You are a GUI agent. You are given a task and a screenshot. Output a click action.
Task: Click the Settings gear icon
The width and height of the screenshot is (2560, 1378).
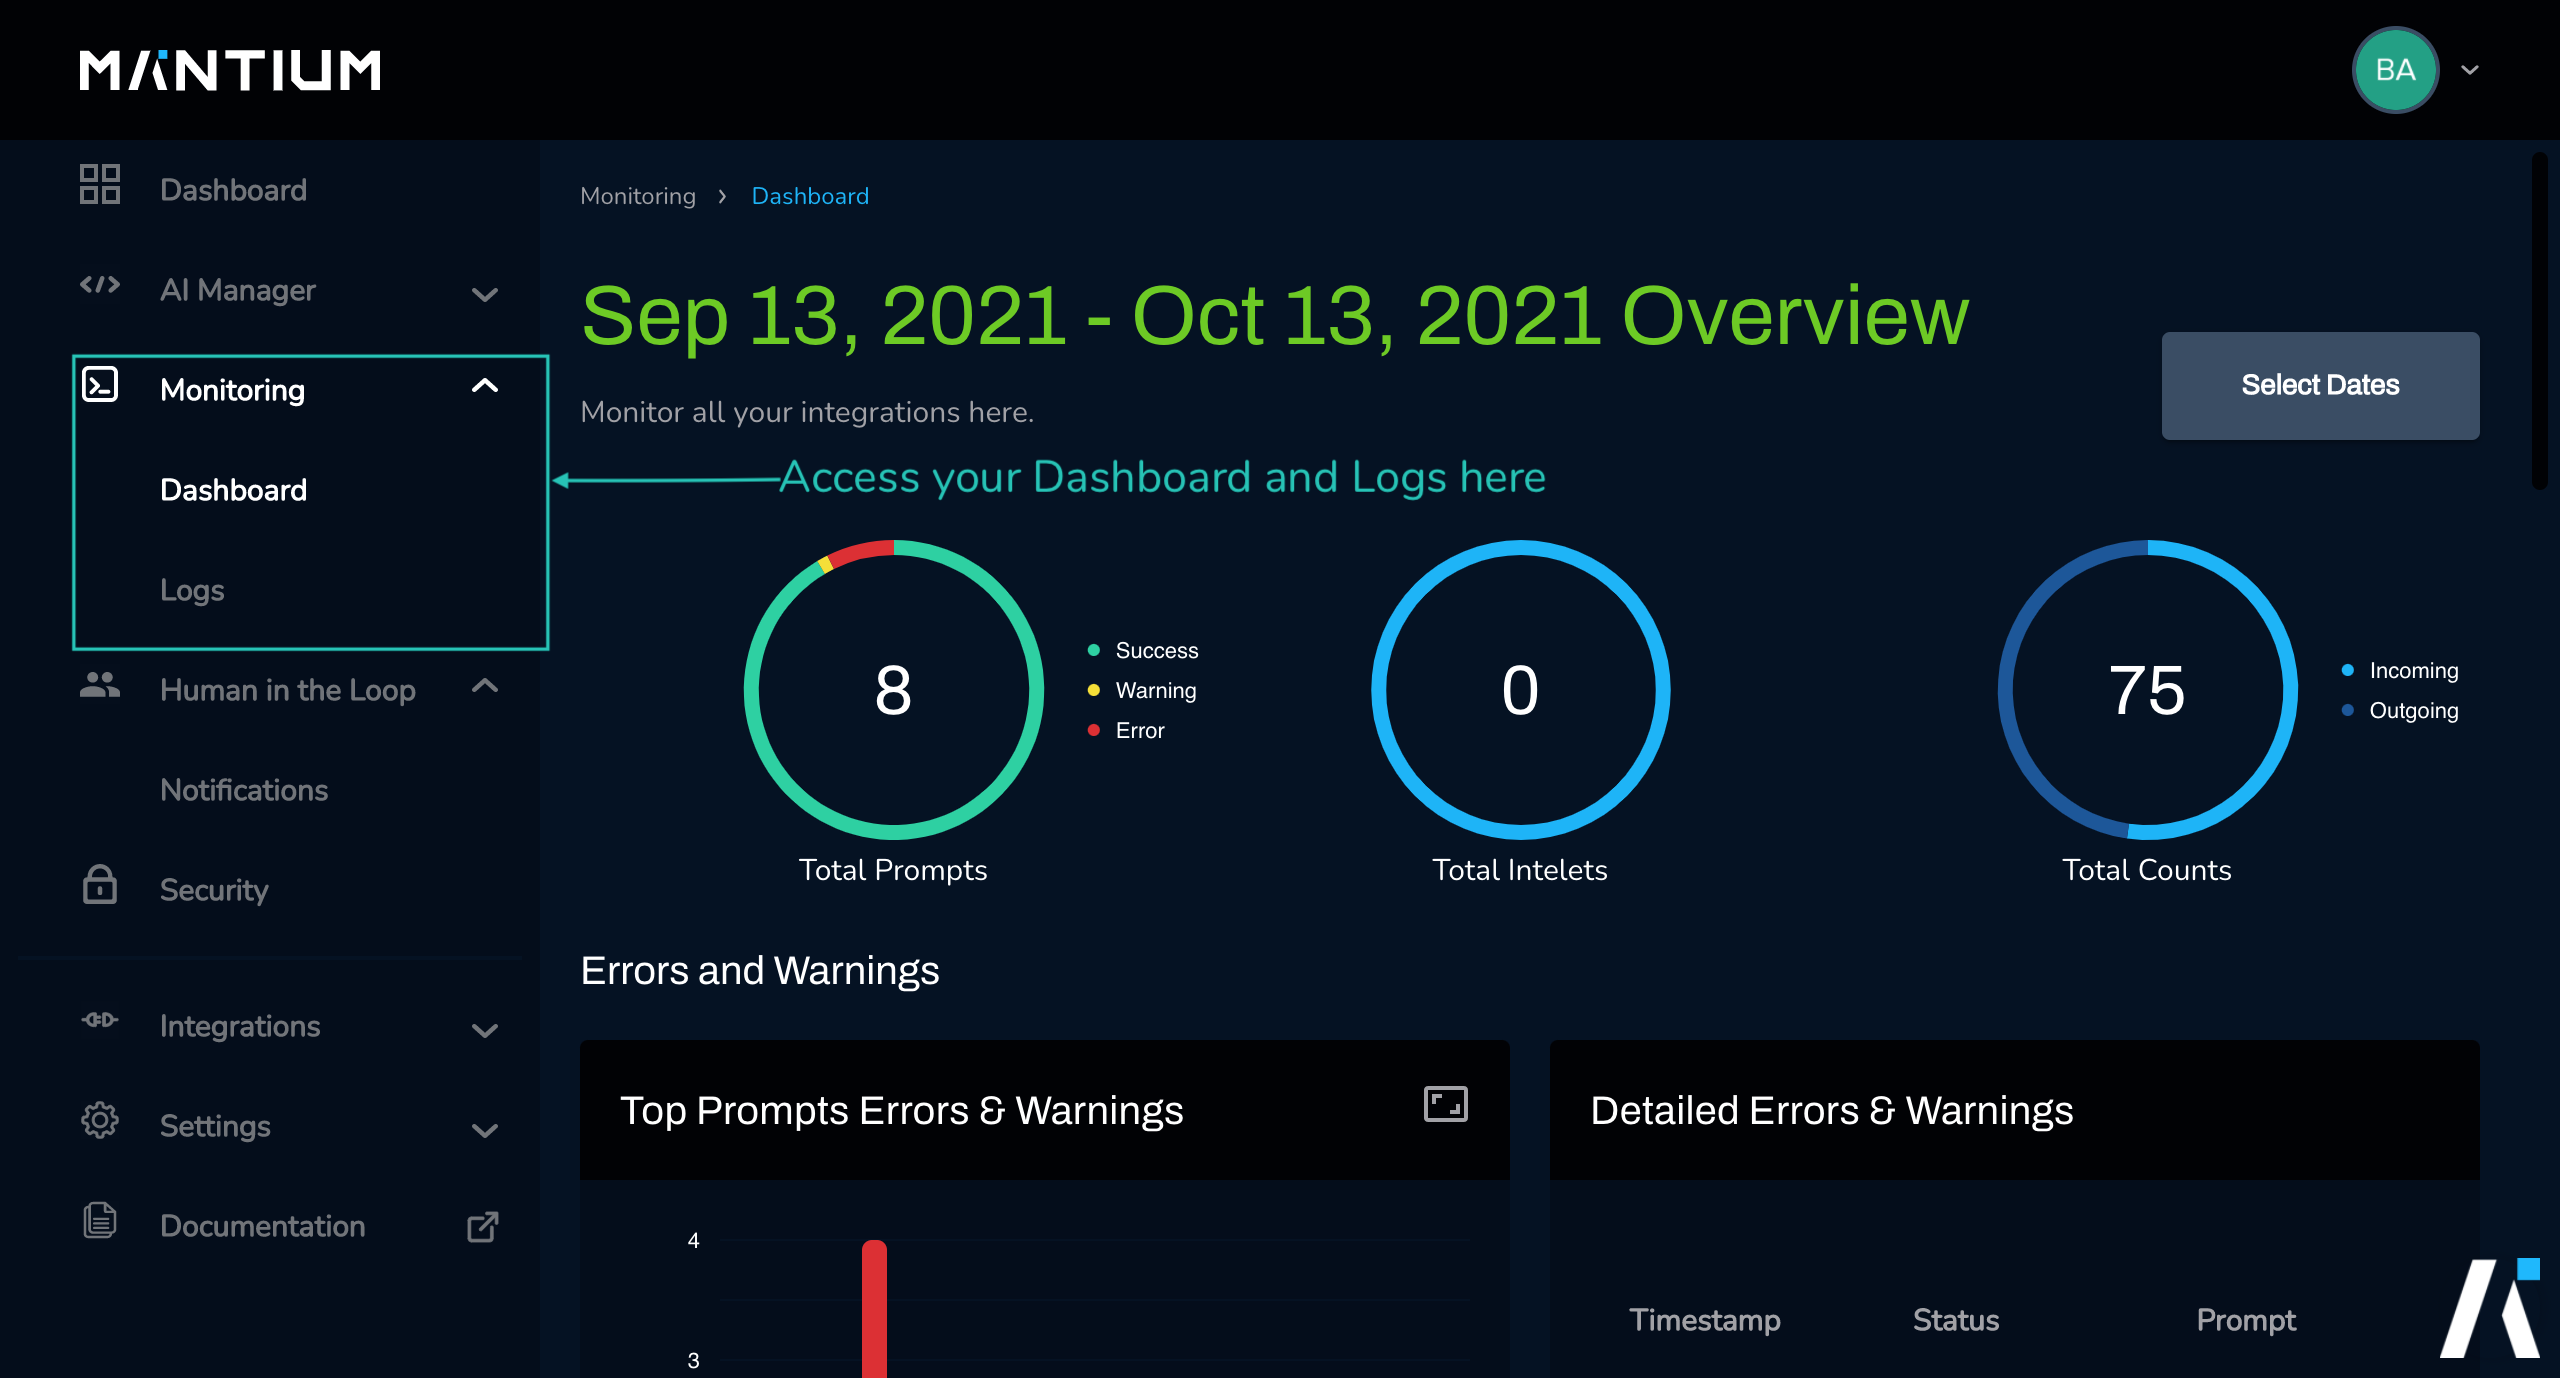click(100, 1121)
